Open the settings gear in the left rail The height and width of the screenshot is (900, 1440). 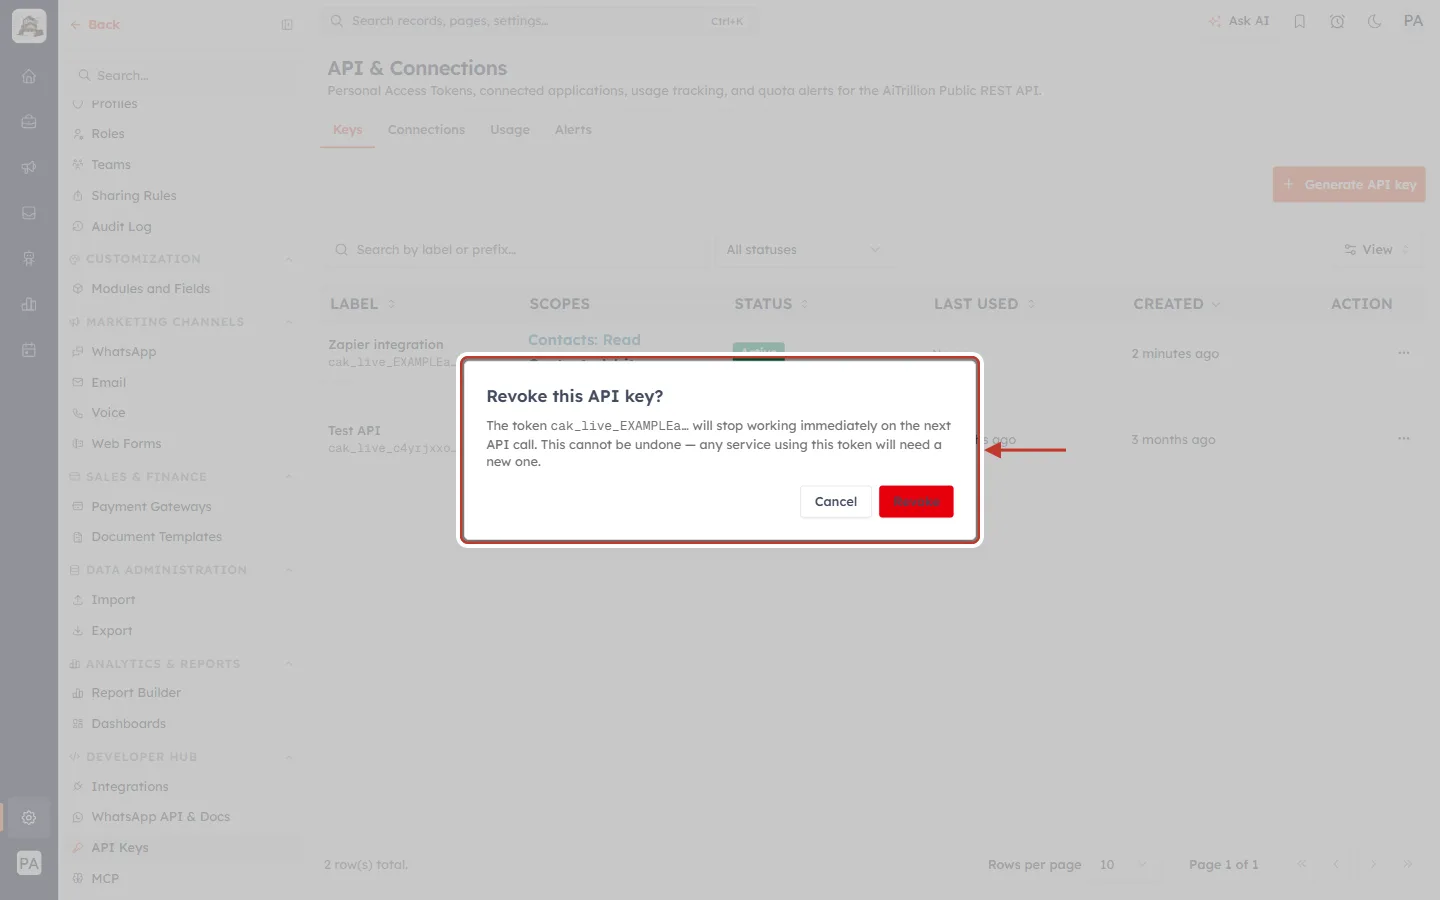[29, 817]
